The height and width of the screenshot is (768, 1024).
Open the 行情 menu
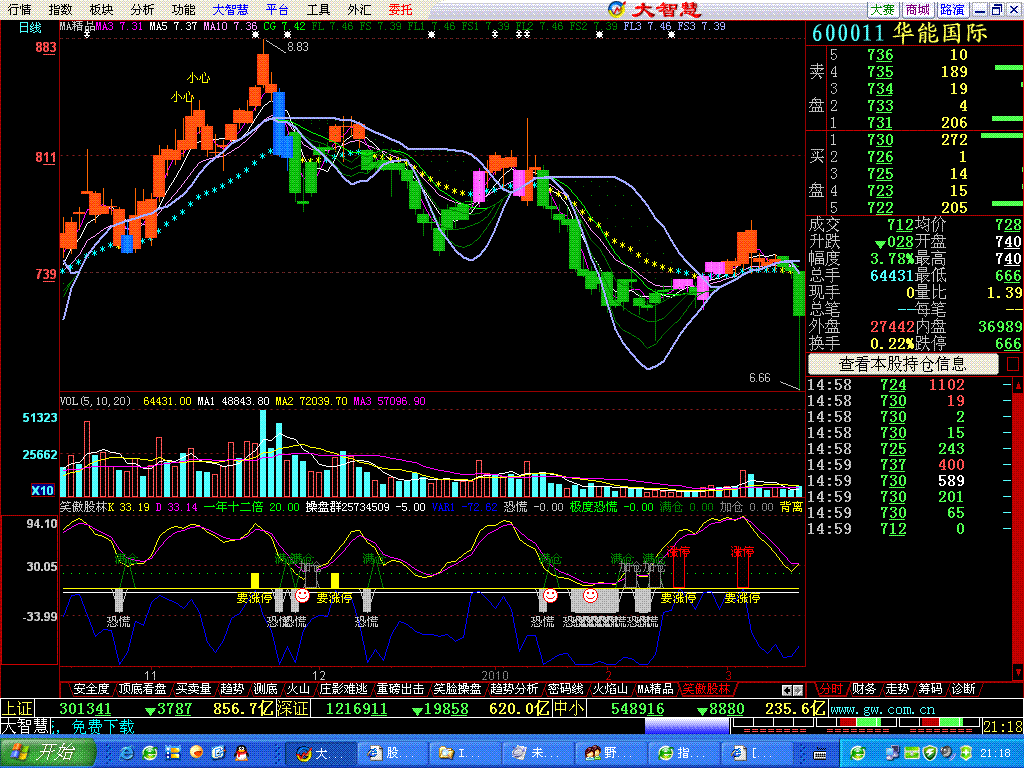[x=20, y=10]
